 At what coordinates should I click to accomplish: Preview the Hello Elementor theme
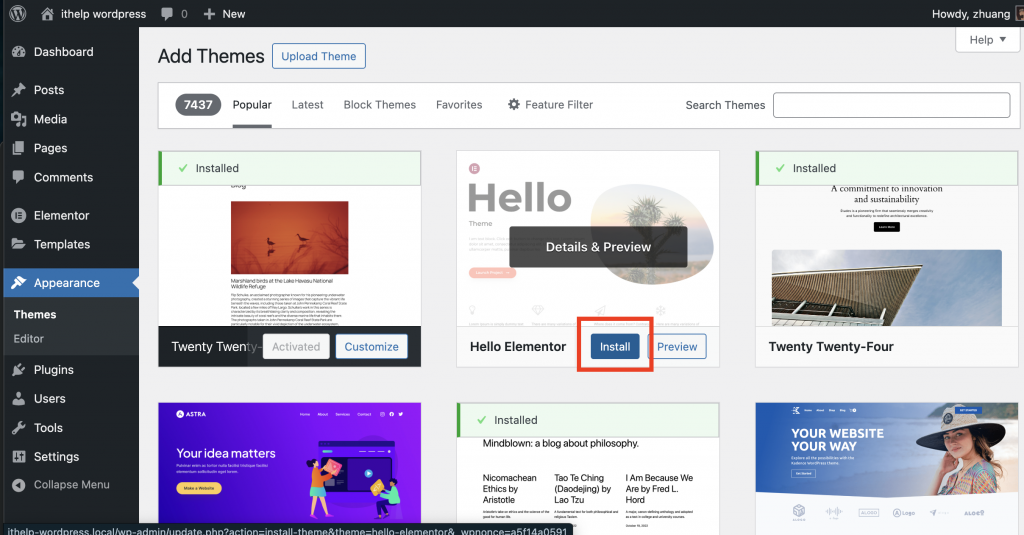coord(677,347)
